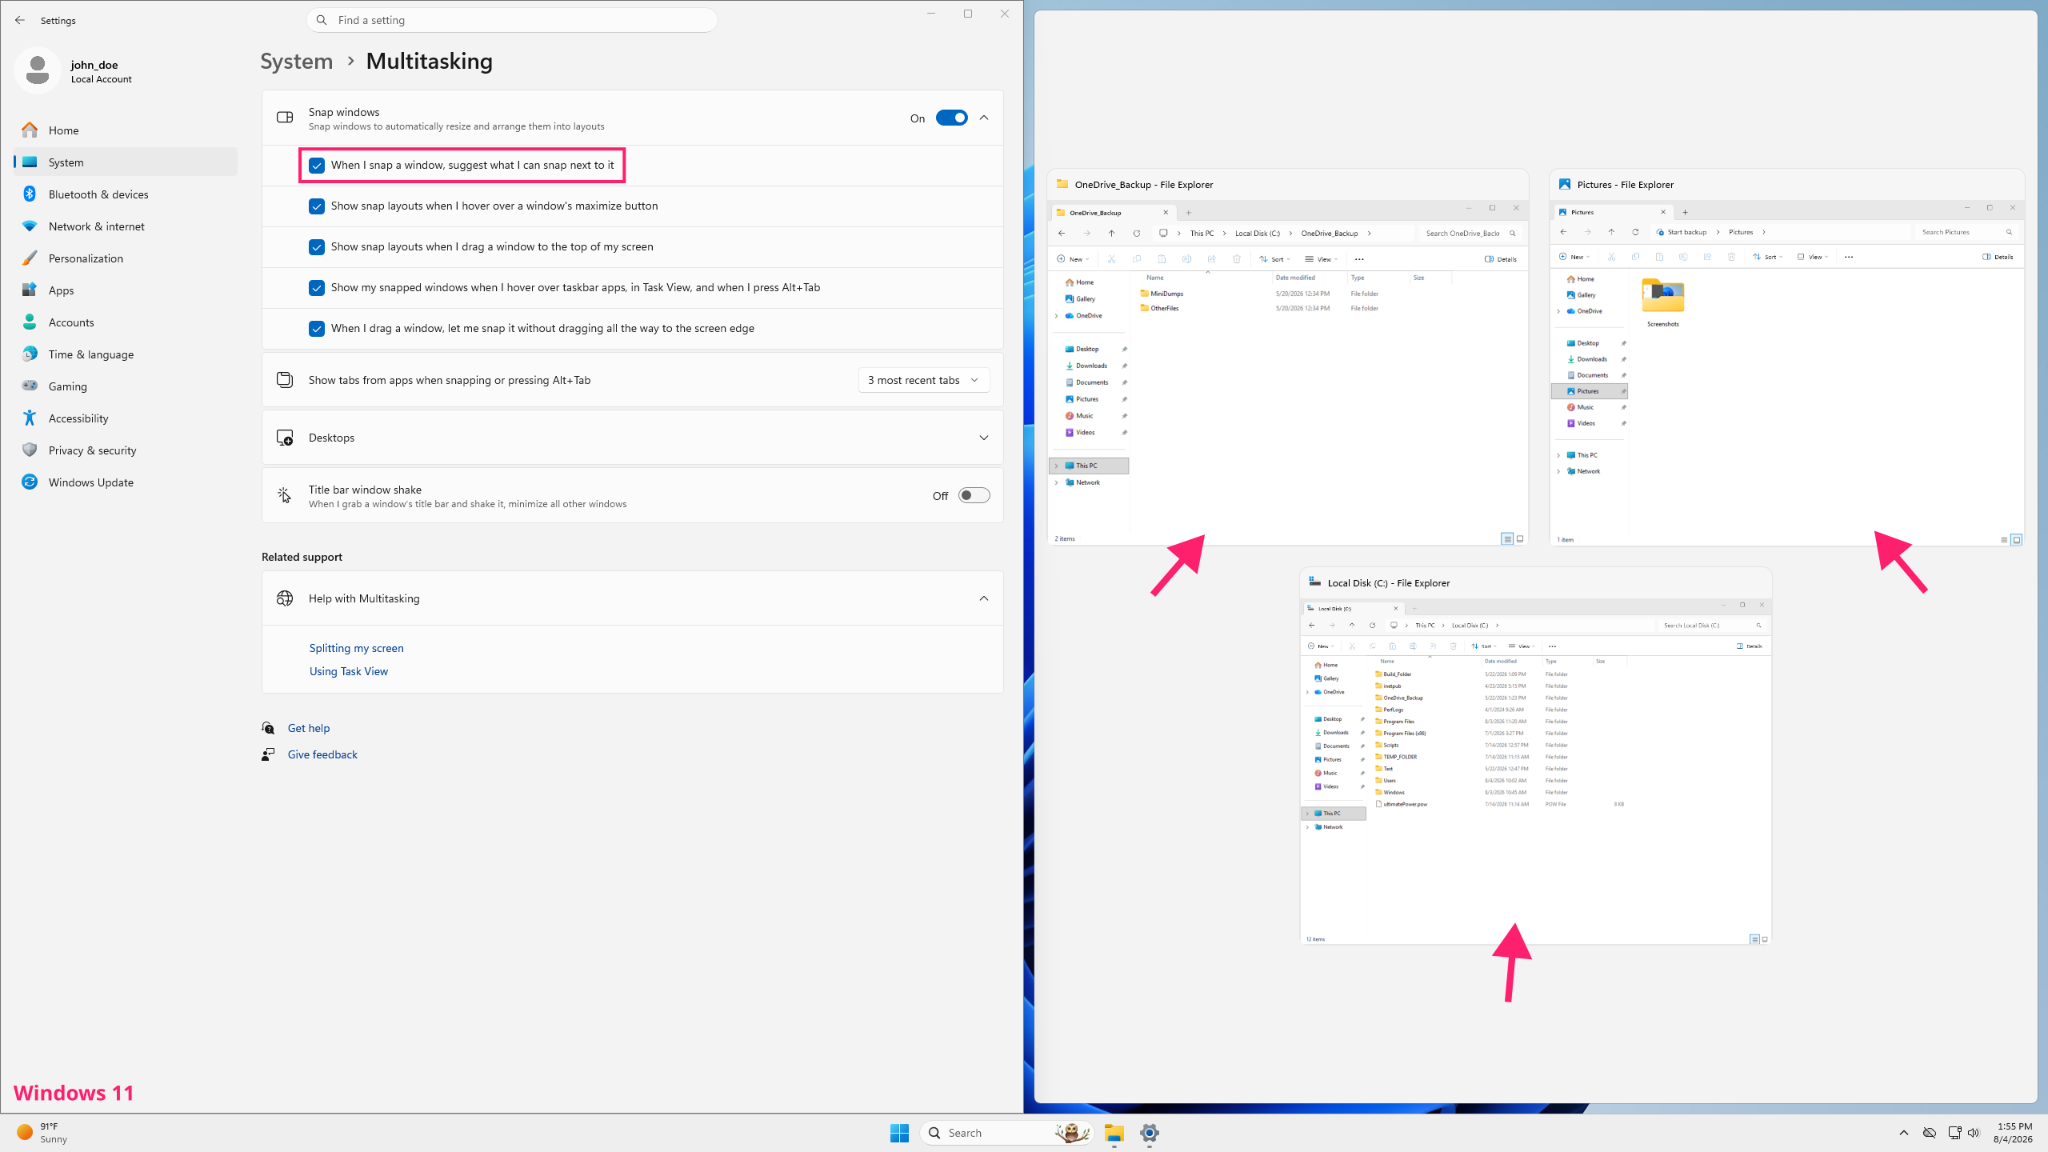Click the Find a setting search box
Viewport: 2048px width, 1152px height.
pyautogui.click(x=511, y=20)
